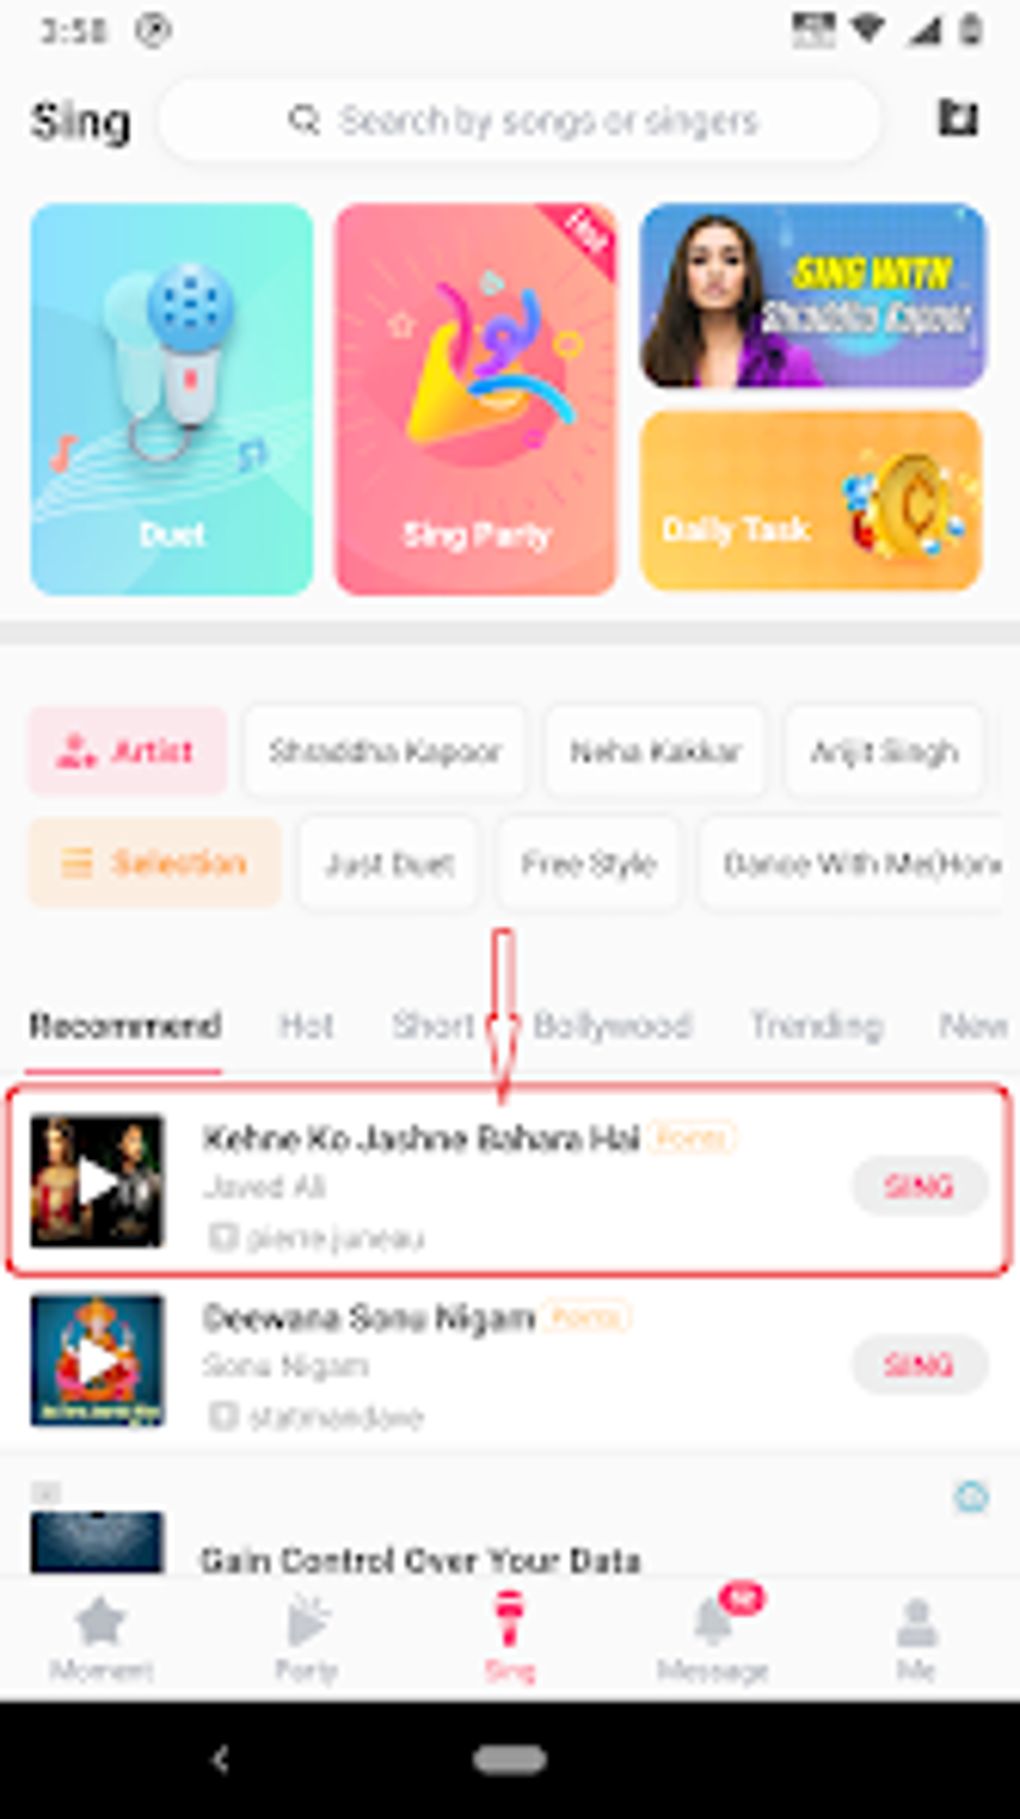Switch to the Bollywood tab
1020x1819 pixels.
[612, 1025]
